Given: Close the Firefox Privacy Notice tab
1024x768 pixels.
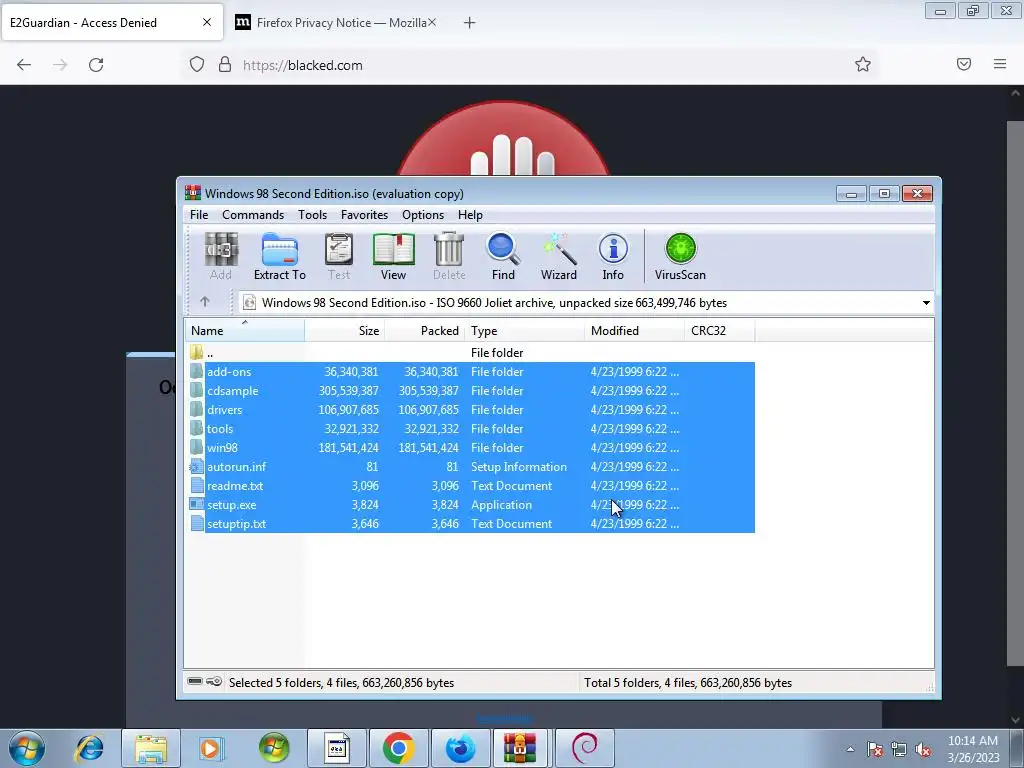Looking at the screenshot, I should (432, 23).
